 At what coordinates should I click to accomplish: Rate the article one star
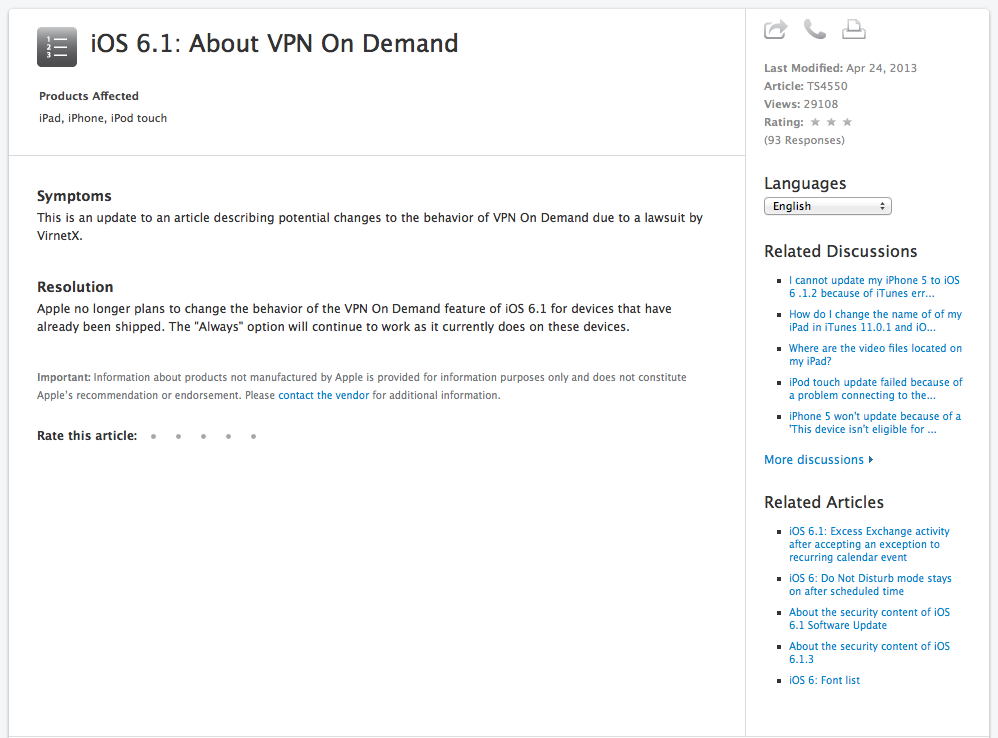pos(153,436)
